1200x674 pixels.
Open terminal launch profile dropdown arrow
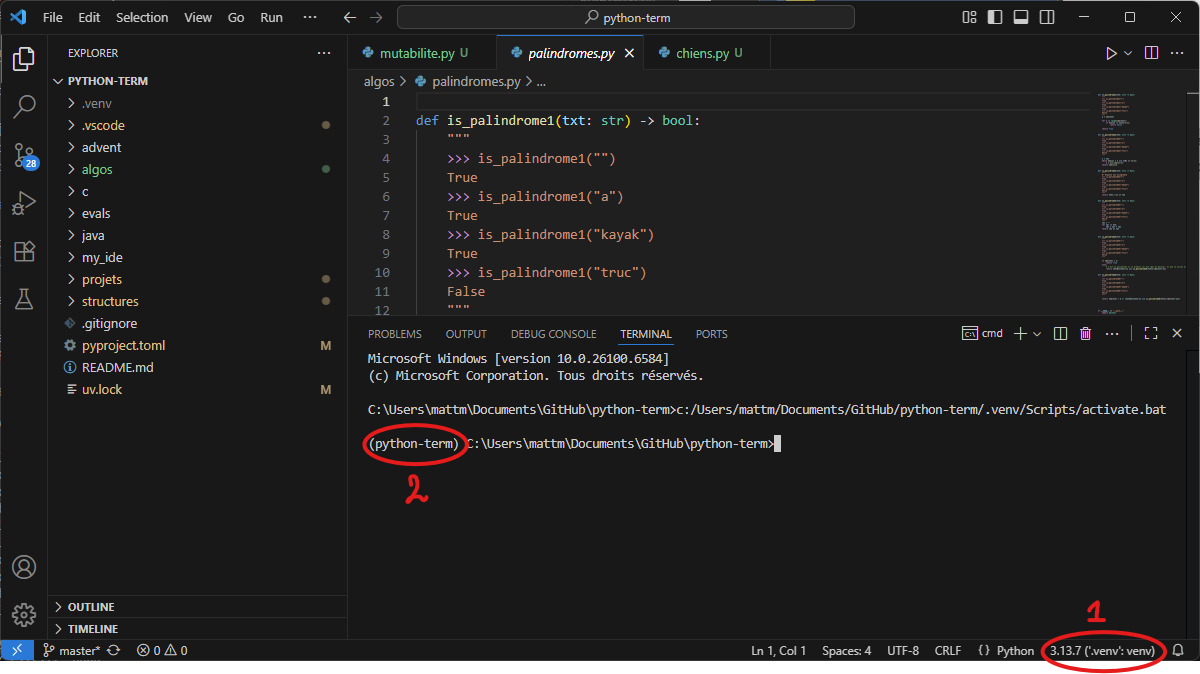pyautogui.click(x=1037, y=334)
